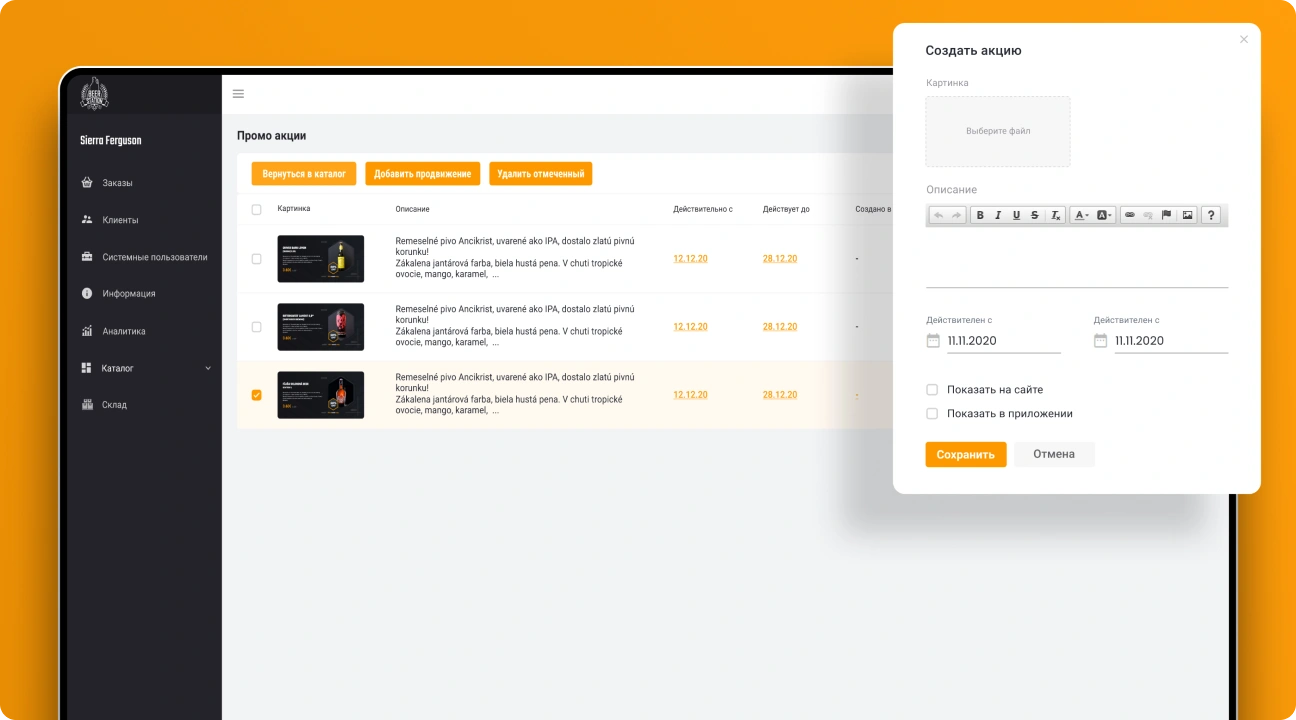Enable Показать в приложении checkbox
Image resolution: width=1296 pixels, height=720 pixels.
(x=932, y=413)
